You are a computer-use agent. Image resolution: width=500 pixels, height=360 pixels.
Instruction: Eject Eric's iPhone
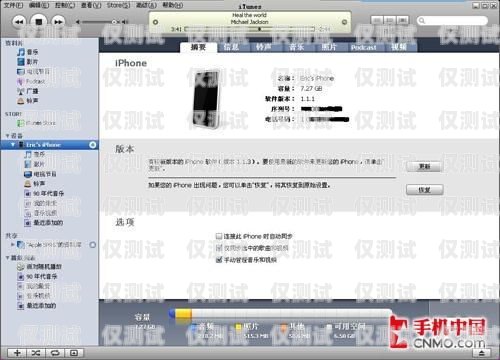coord(93,145)
